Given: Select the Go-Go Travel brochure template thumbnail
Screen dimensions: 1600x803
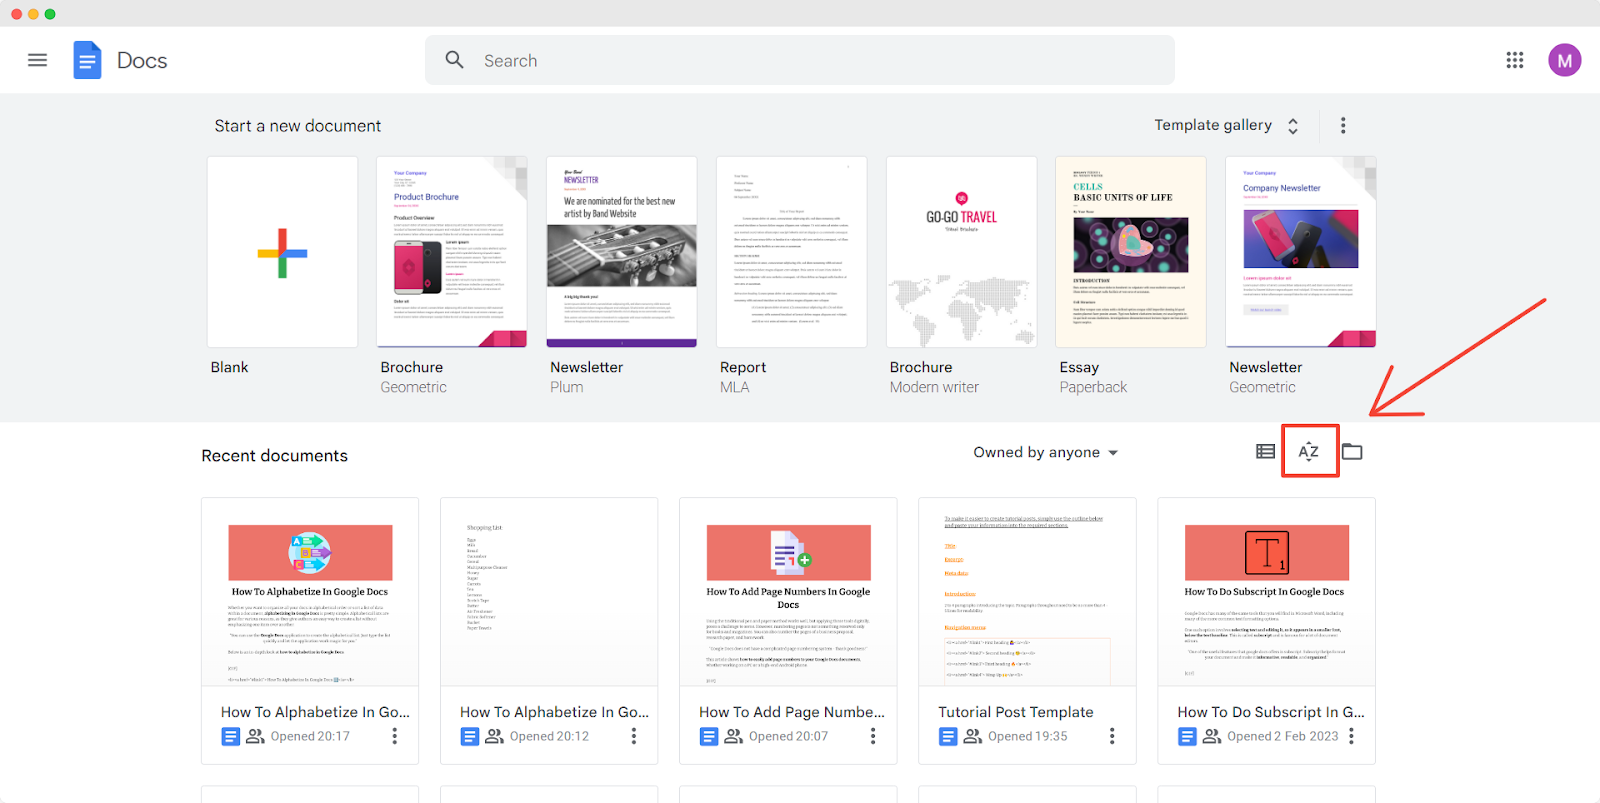Looking at the screenshot, I should click(962, 252).
